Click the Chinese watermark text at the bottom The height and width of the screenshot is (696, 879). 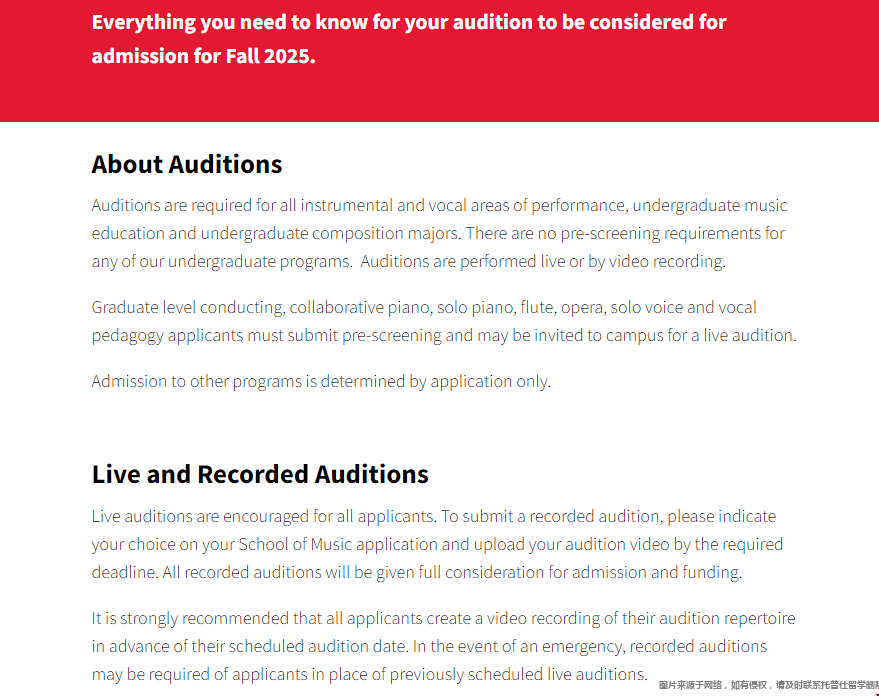point(769,685)
